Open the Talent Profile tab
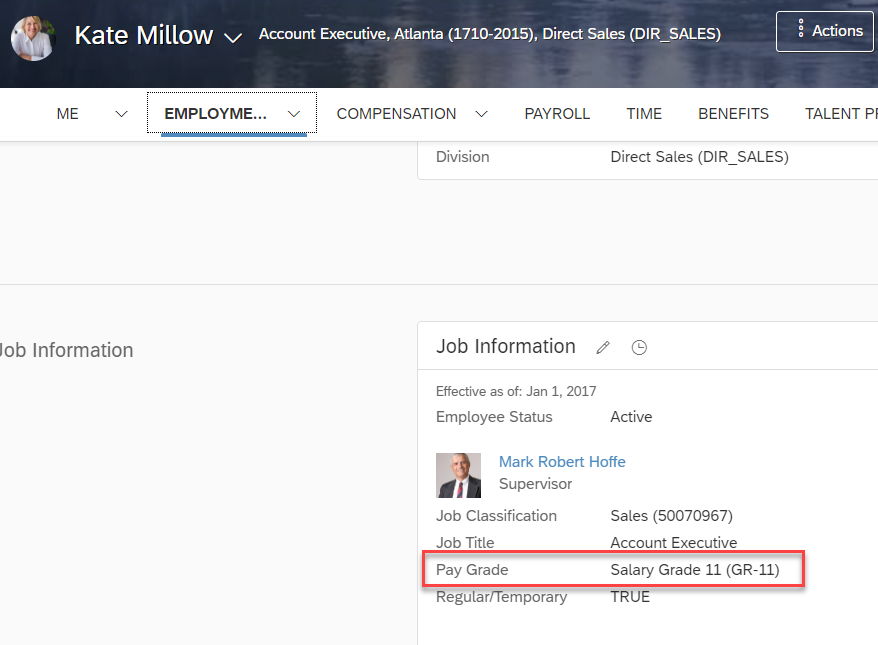Image resolution: width=878 pixels, height=645 pixels. [841, 114]
